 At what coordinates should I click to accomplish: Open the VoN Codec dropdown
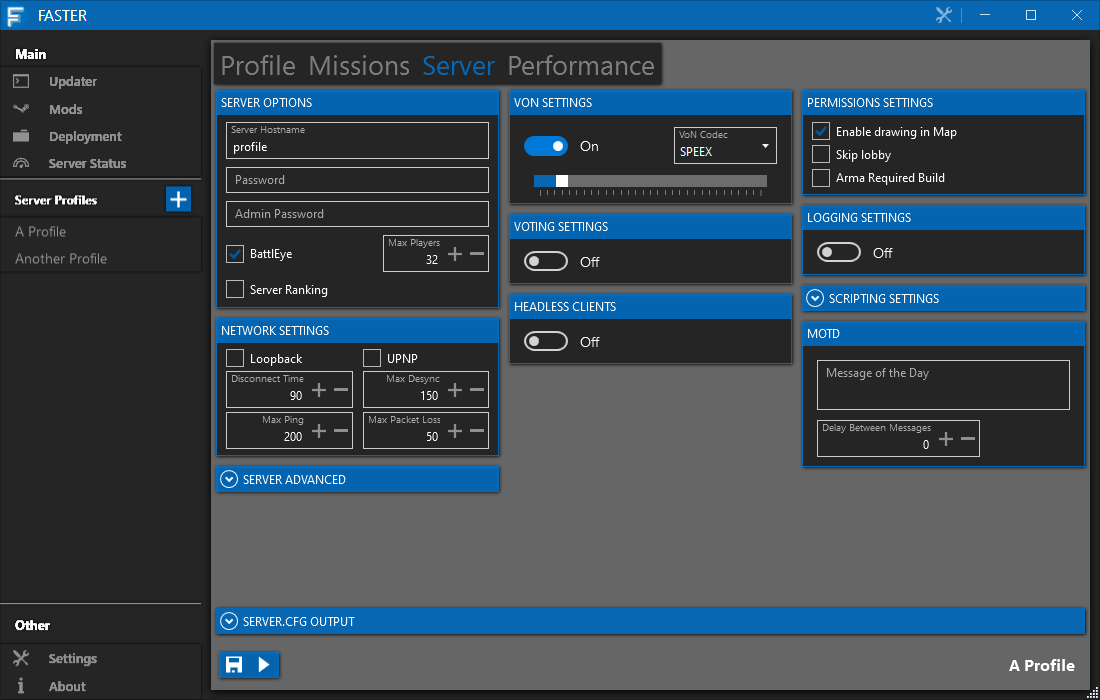pyautogui.click(x=725, y=145)
